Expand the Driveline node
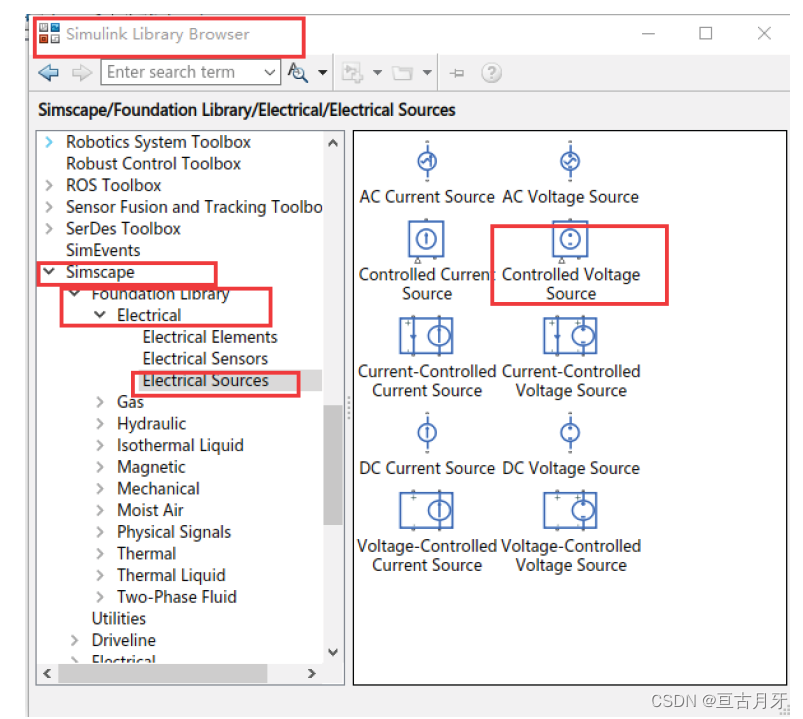Image resolution: width=803 pixels, height=719 pixels. click(x=75, y=640)
